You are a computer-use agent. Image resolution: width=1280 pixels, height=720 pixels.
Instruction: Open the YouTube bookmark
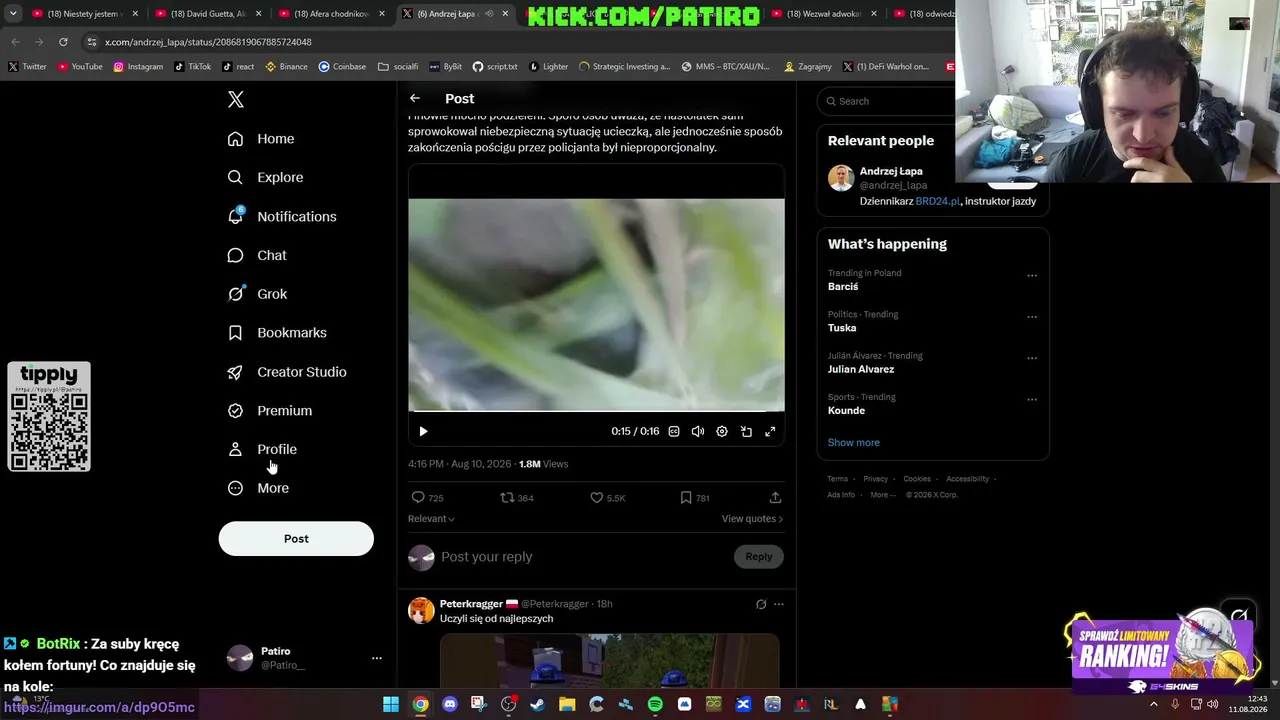coord(80,67)
